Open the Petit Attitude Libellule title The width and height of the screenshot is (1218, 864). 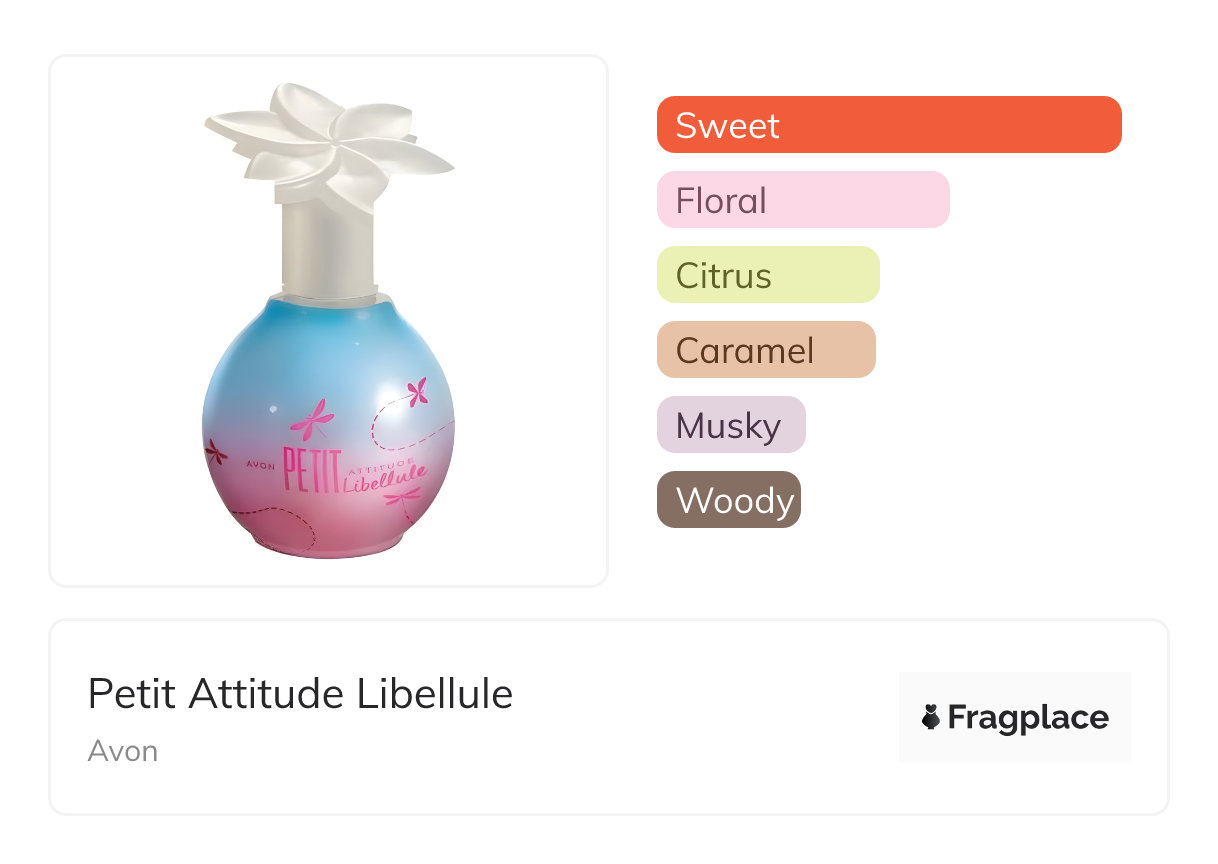(x=300, y=694)
